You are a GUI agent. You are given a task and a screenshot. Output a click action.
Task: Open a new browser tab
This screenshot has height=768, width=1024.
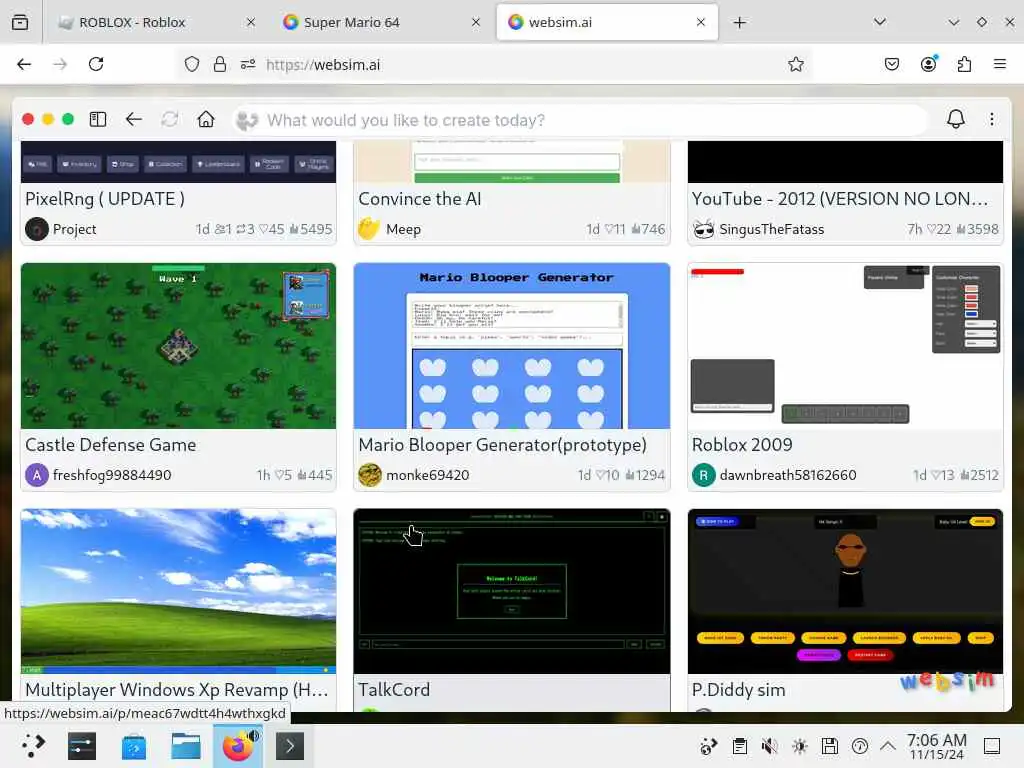[x=739, y=22]
